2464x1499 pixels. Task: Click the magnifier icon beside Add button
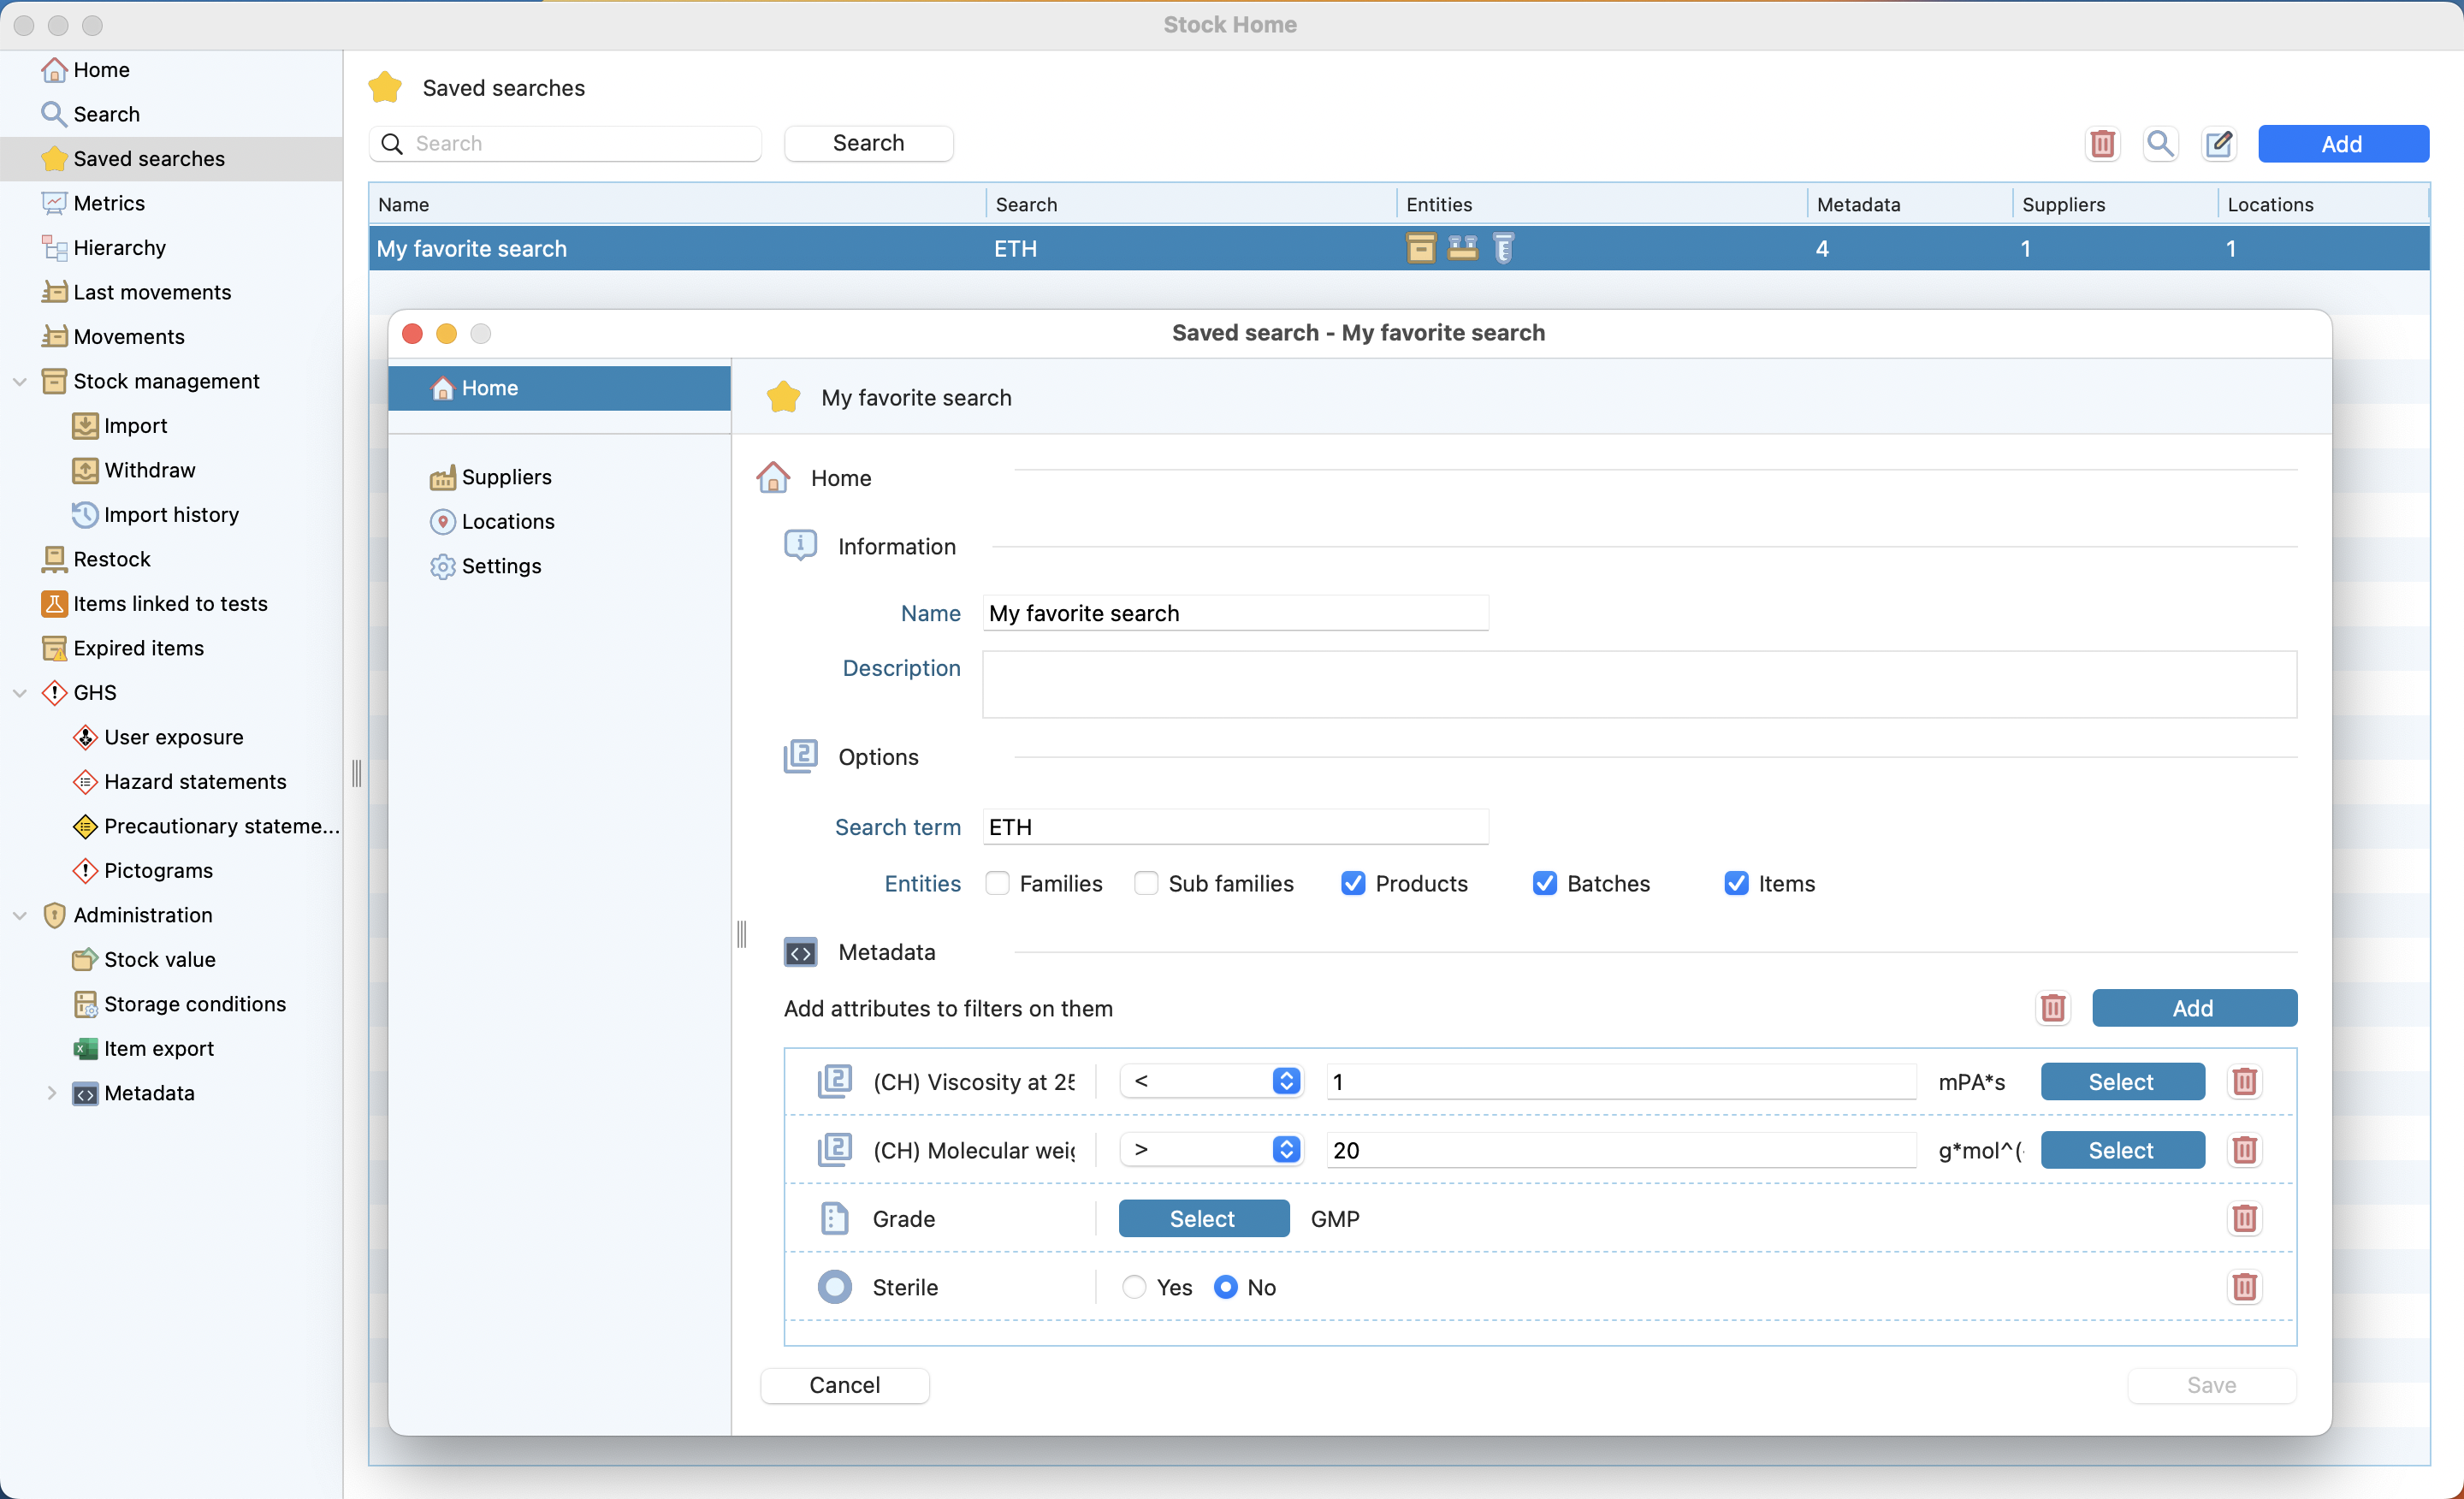point(2160,144)
